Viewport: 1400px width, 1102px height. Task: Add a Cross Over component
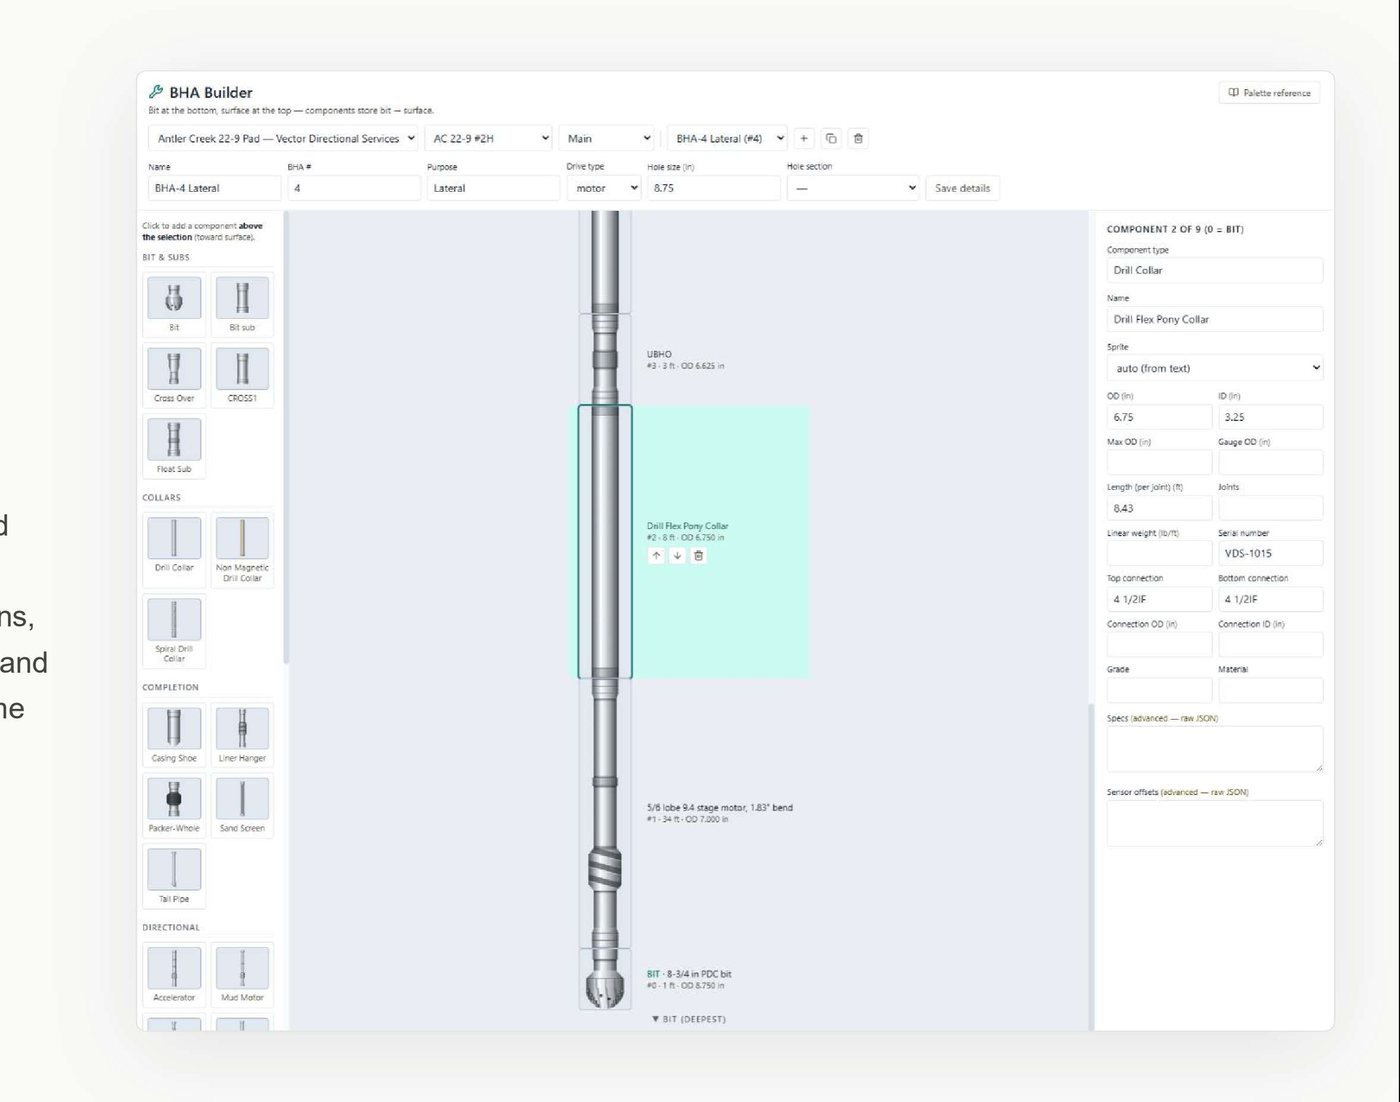(174, 375)
